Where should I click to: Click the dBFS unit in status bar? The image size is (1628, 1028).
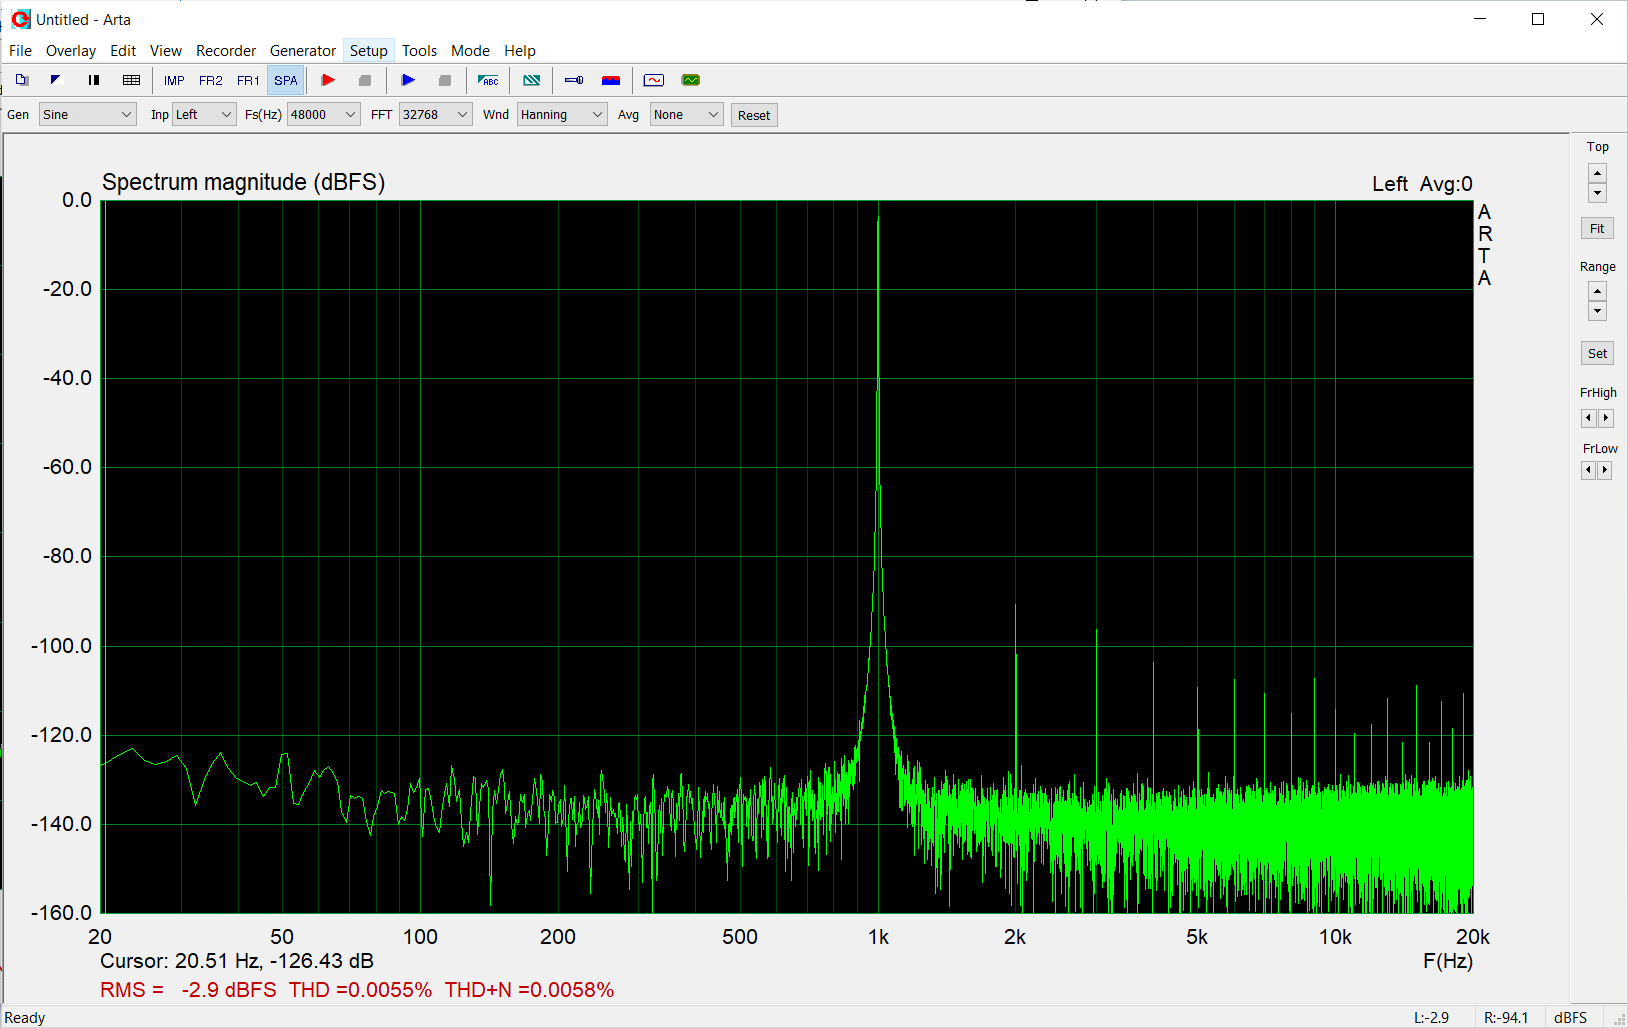1571,1018
